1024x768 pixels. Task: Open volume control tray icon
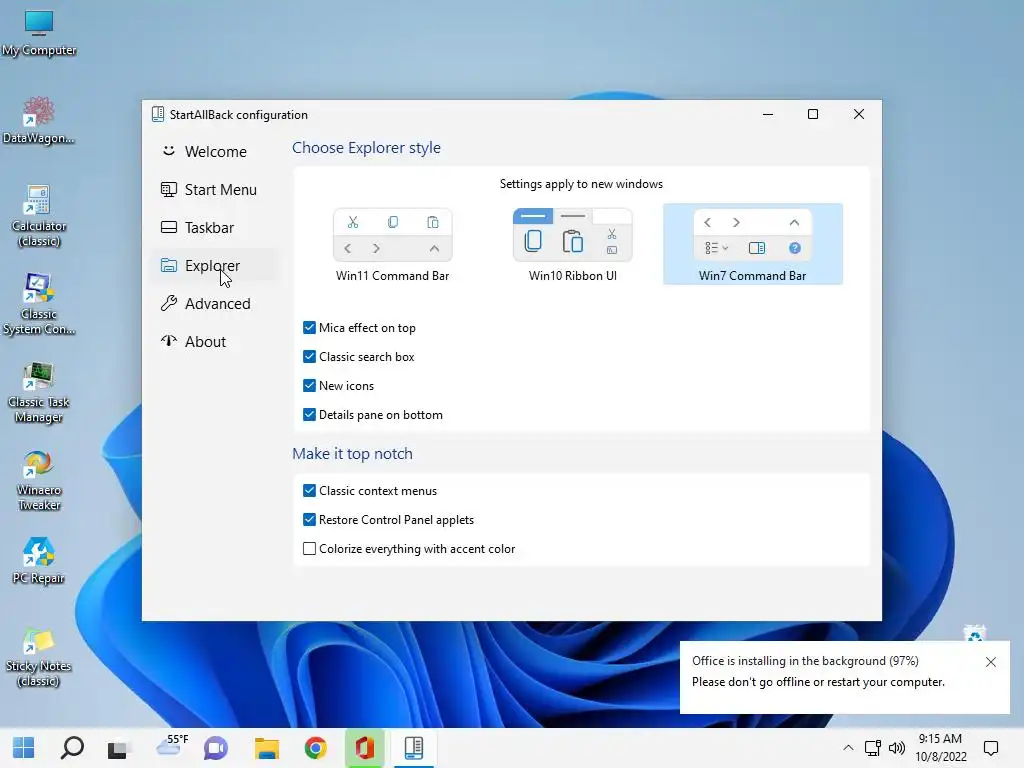[x=897, y=748]
